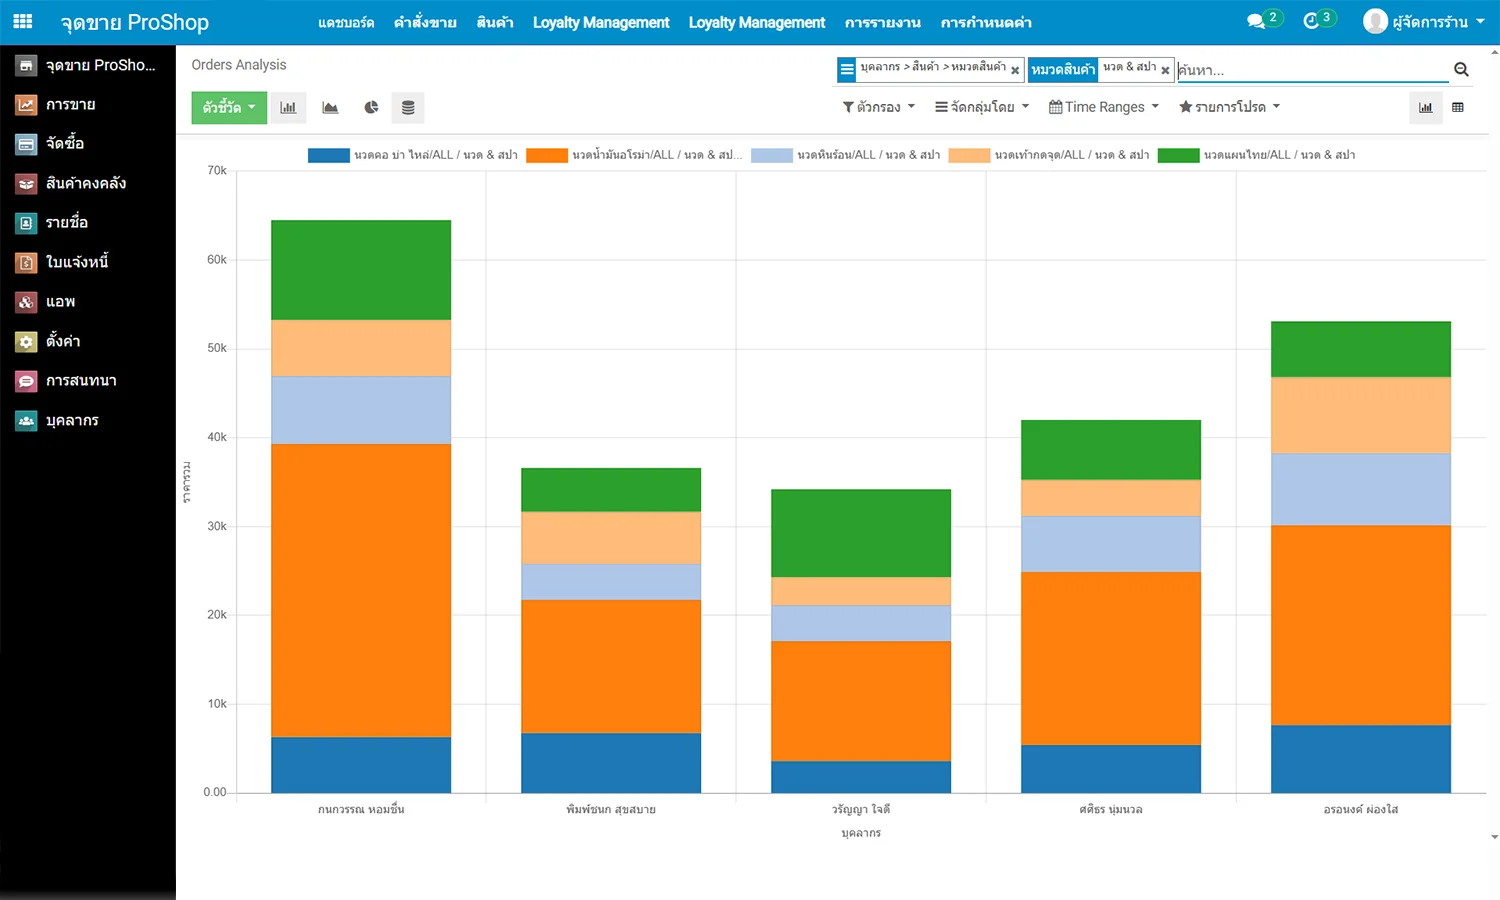Click into the ค้นหา search field
Viewport: 1500px width, 900px height.
coord(1310,70)
